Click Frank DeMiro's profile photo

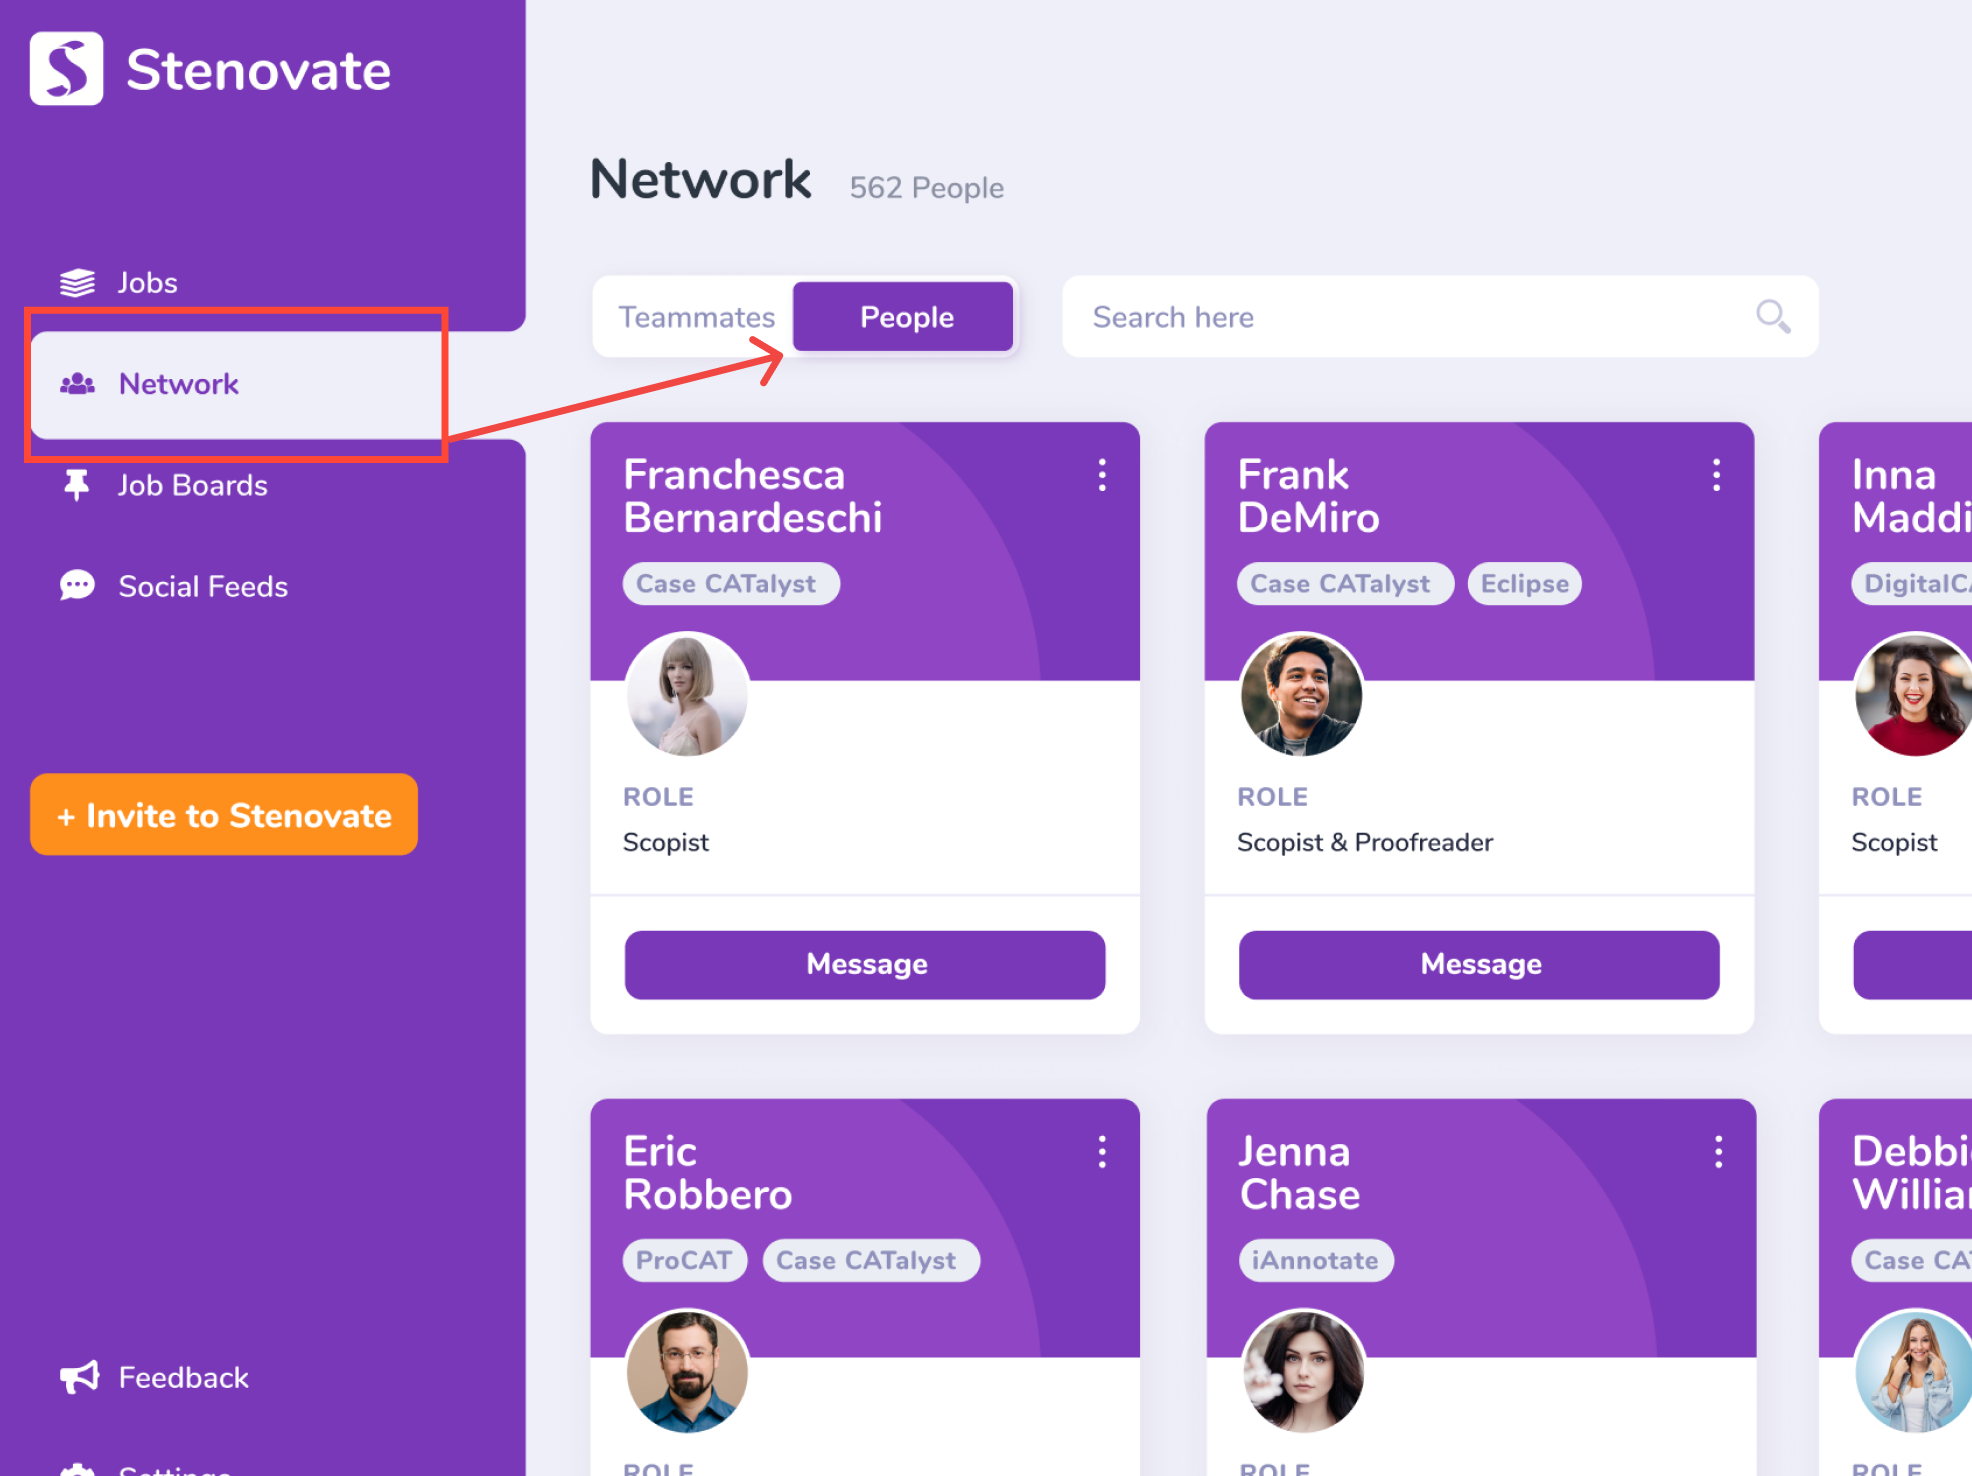tap(1301, 694)
